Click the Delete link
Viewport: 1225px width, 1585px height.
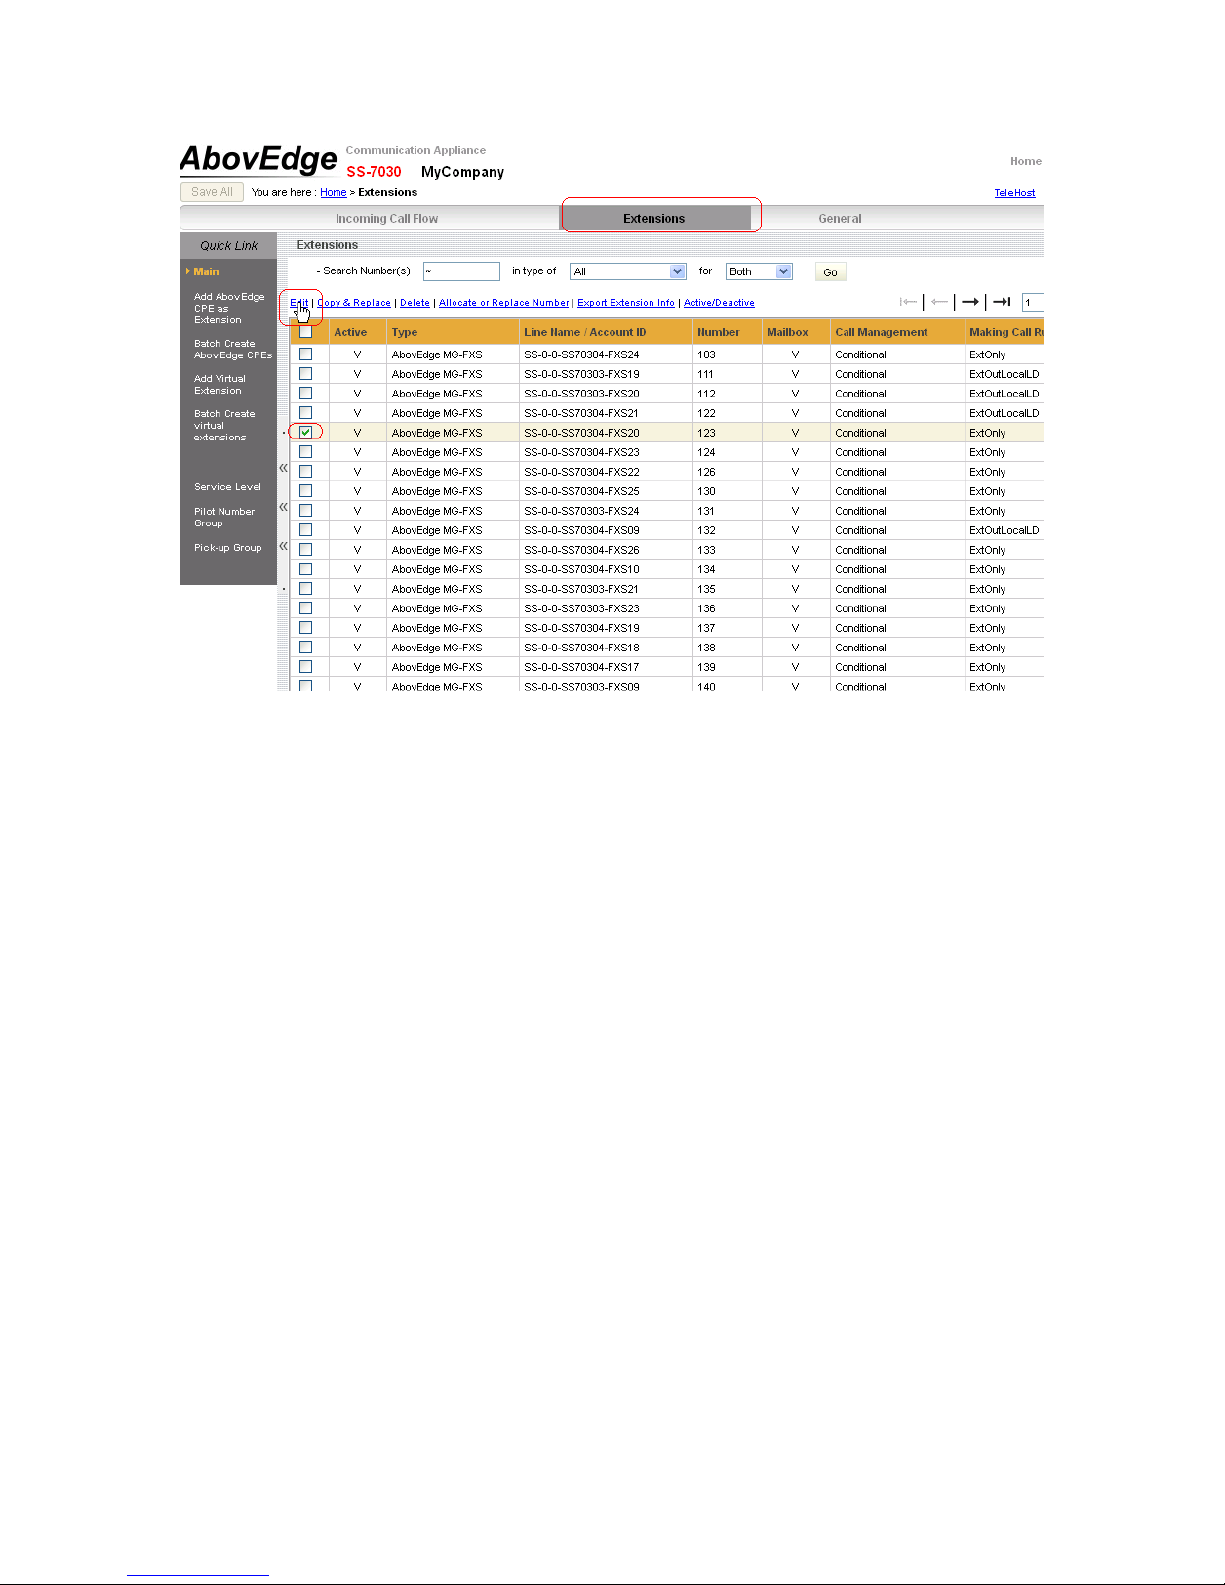pos(415,303)
